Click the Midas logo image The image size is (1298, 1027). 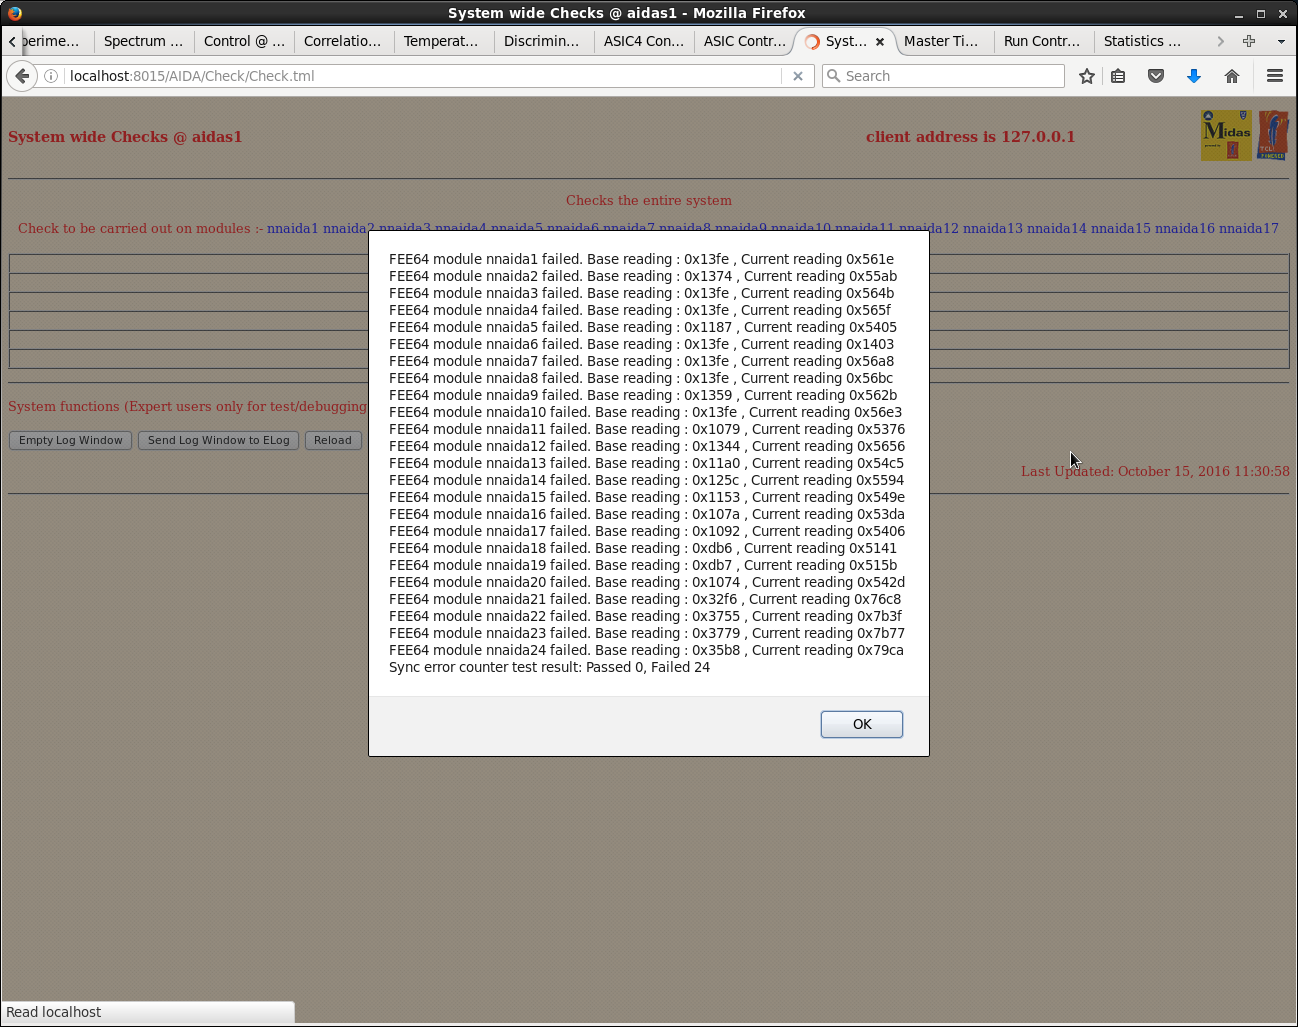[x=1226, y=135]
